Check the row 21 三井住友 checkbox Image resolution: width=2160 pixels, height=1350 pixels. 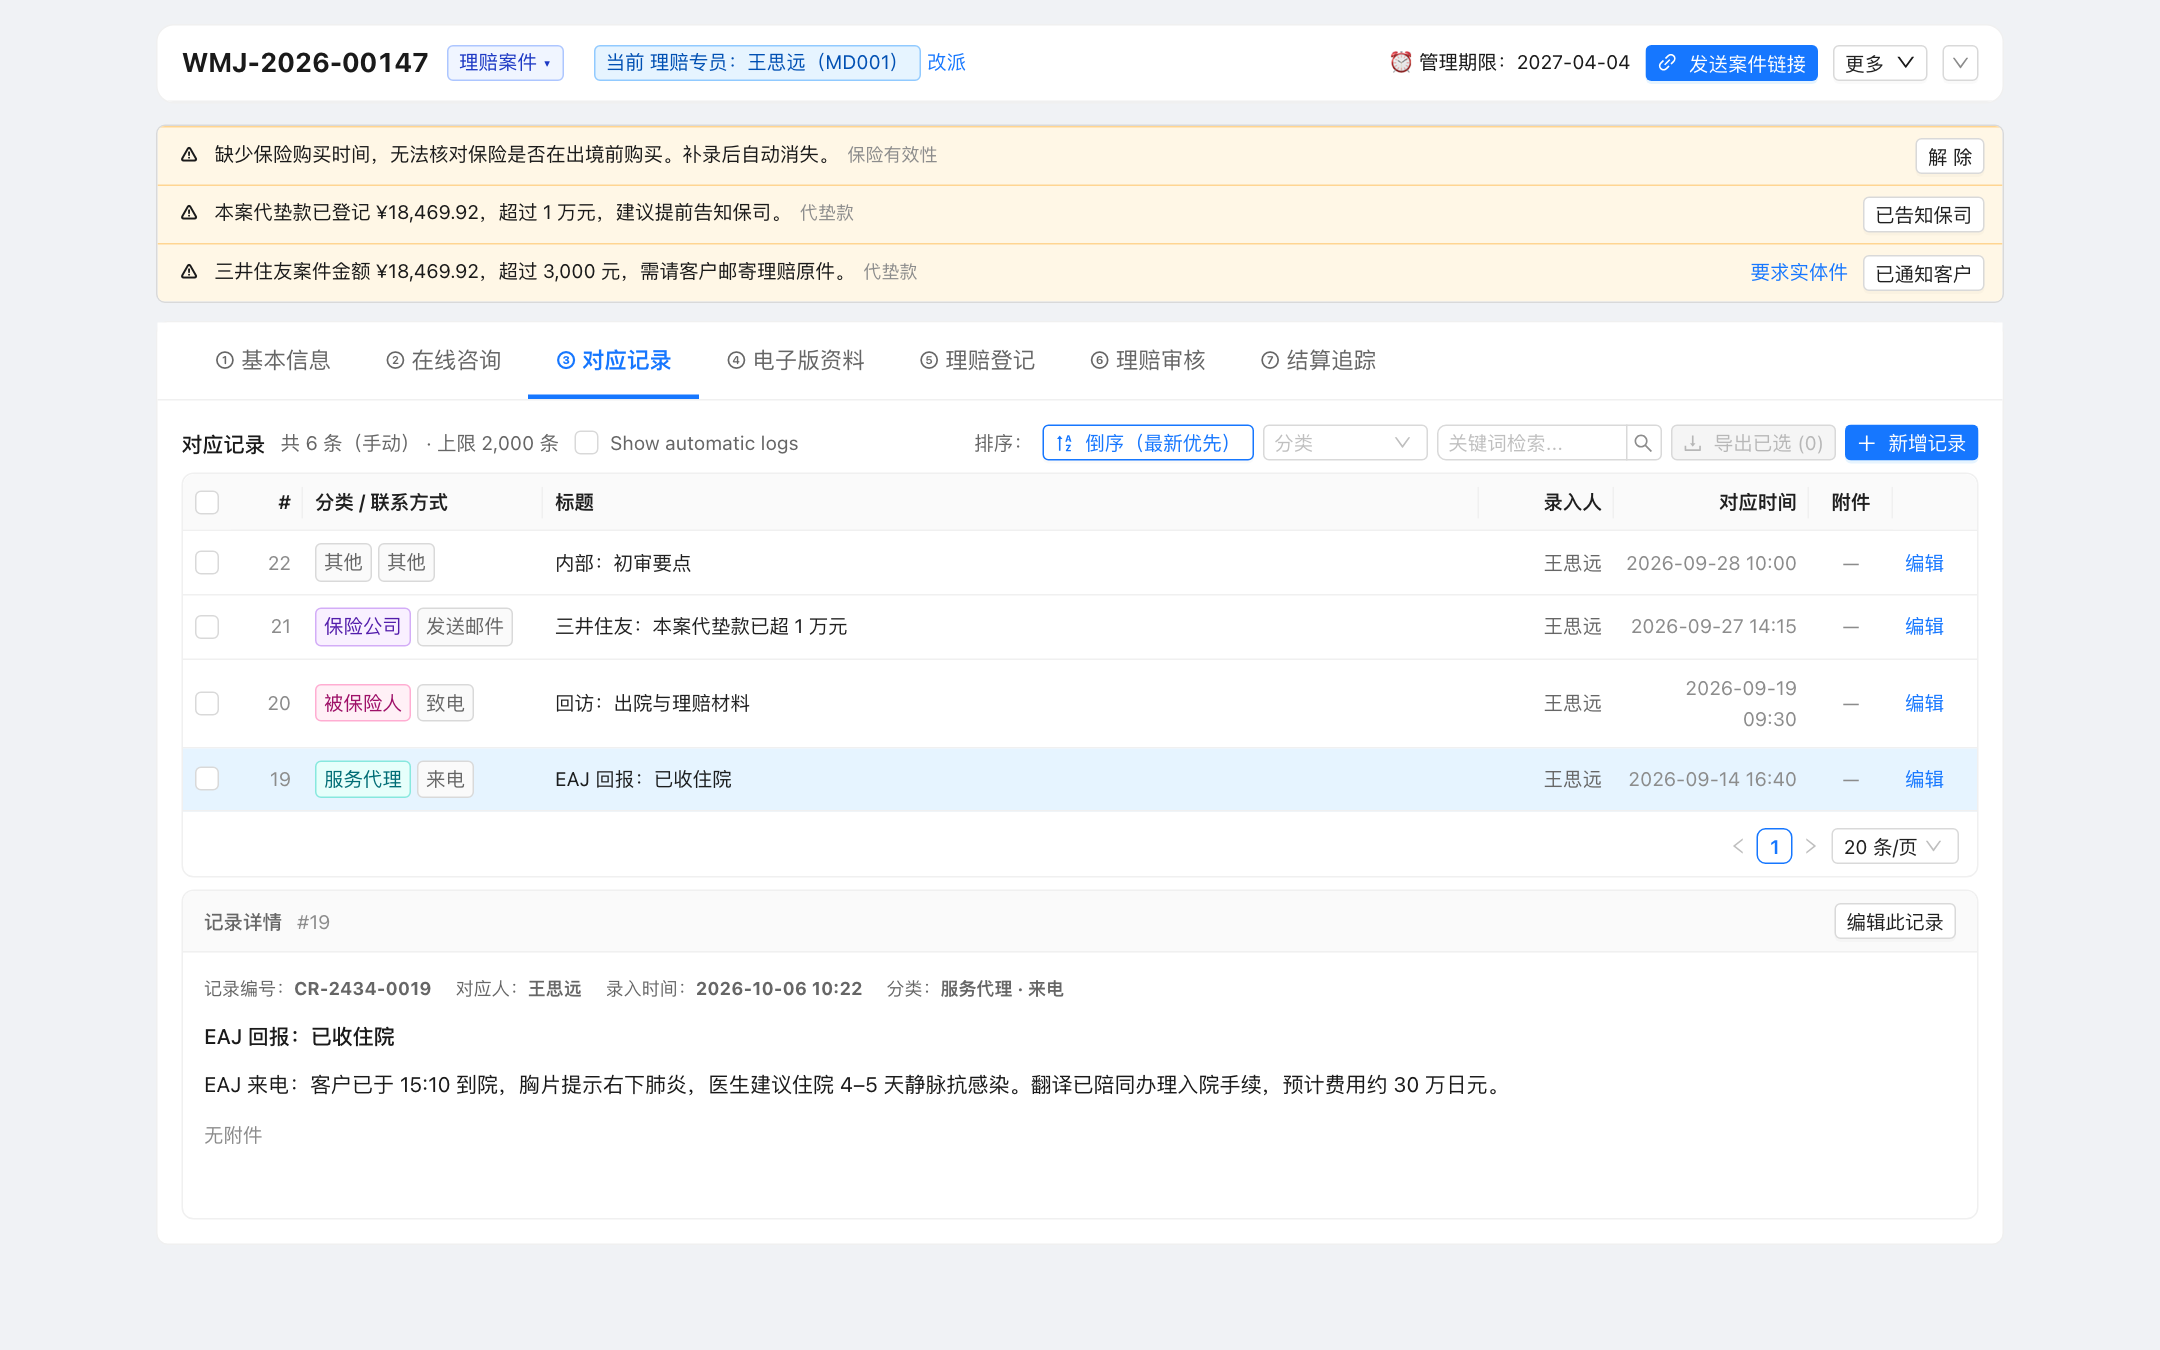[x=207, y=627]
